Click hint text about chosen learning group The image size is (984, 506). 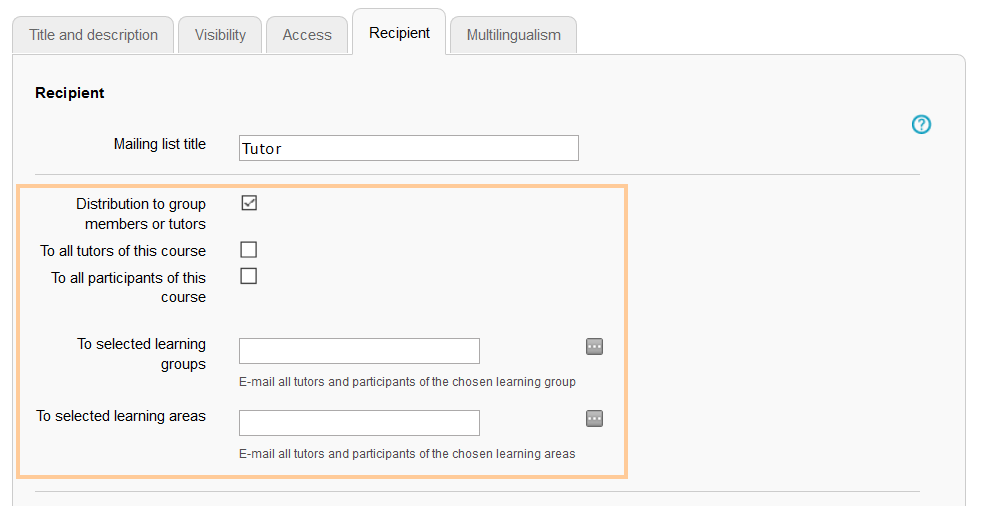click(x=407, y=382)
